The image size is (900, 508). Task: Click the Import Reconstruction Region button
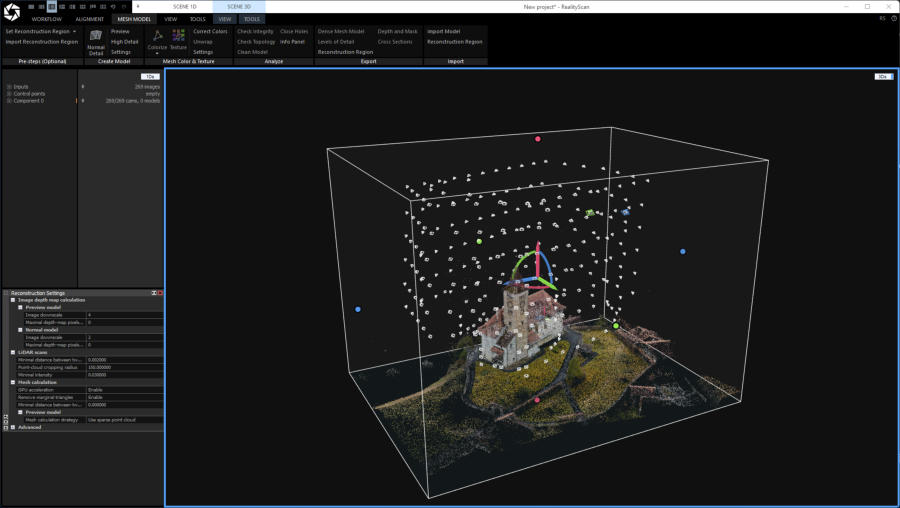(41, 42)
